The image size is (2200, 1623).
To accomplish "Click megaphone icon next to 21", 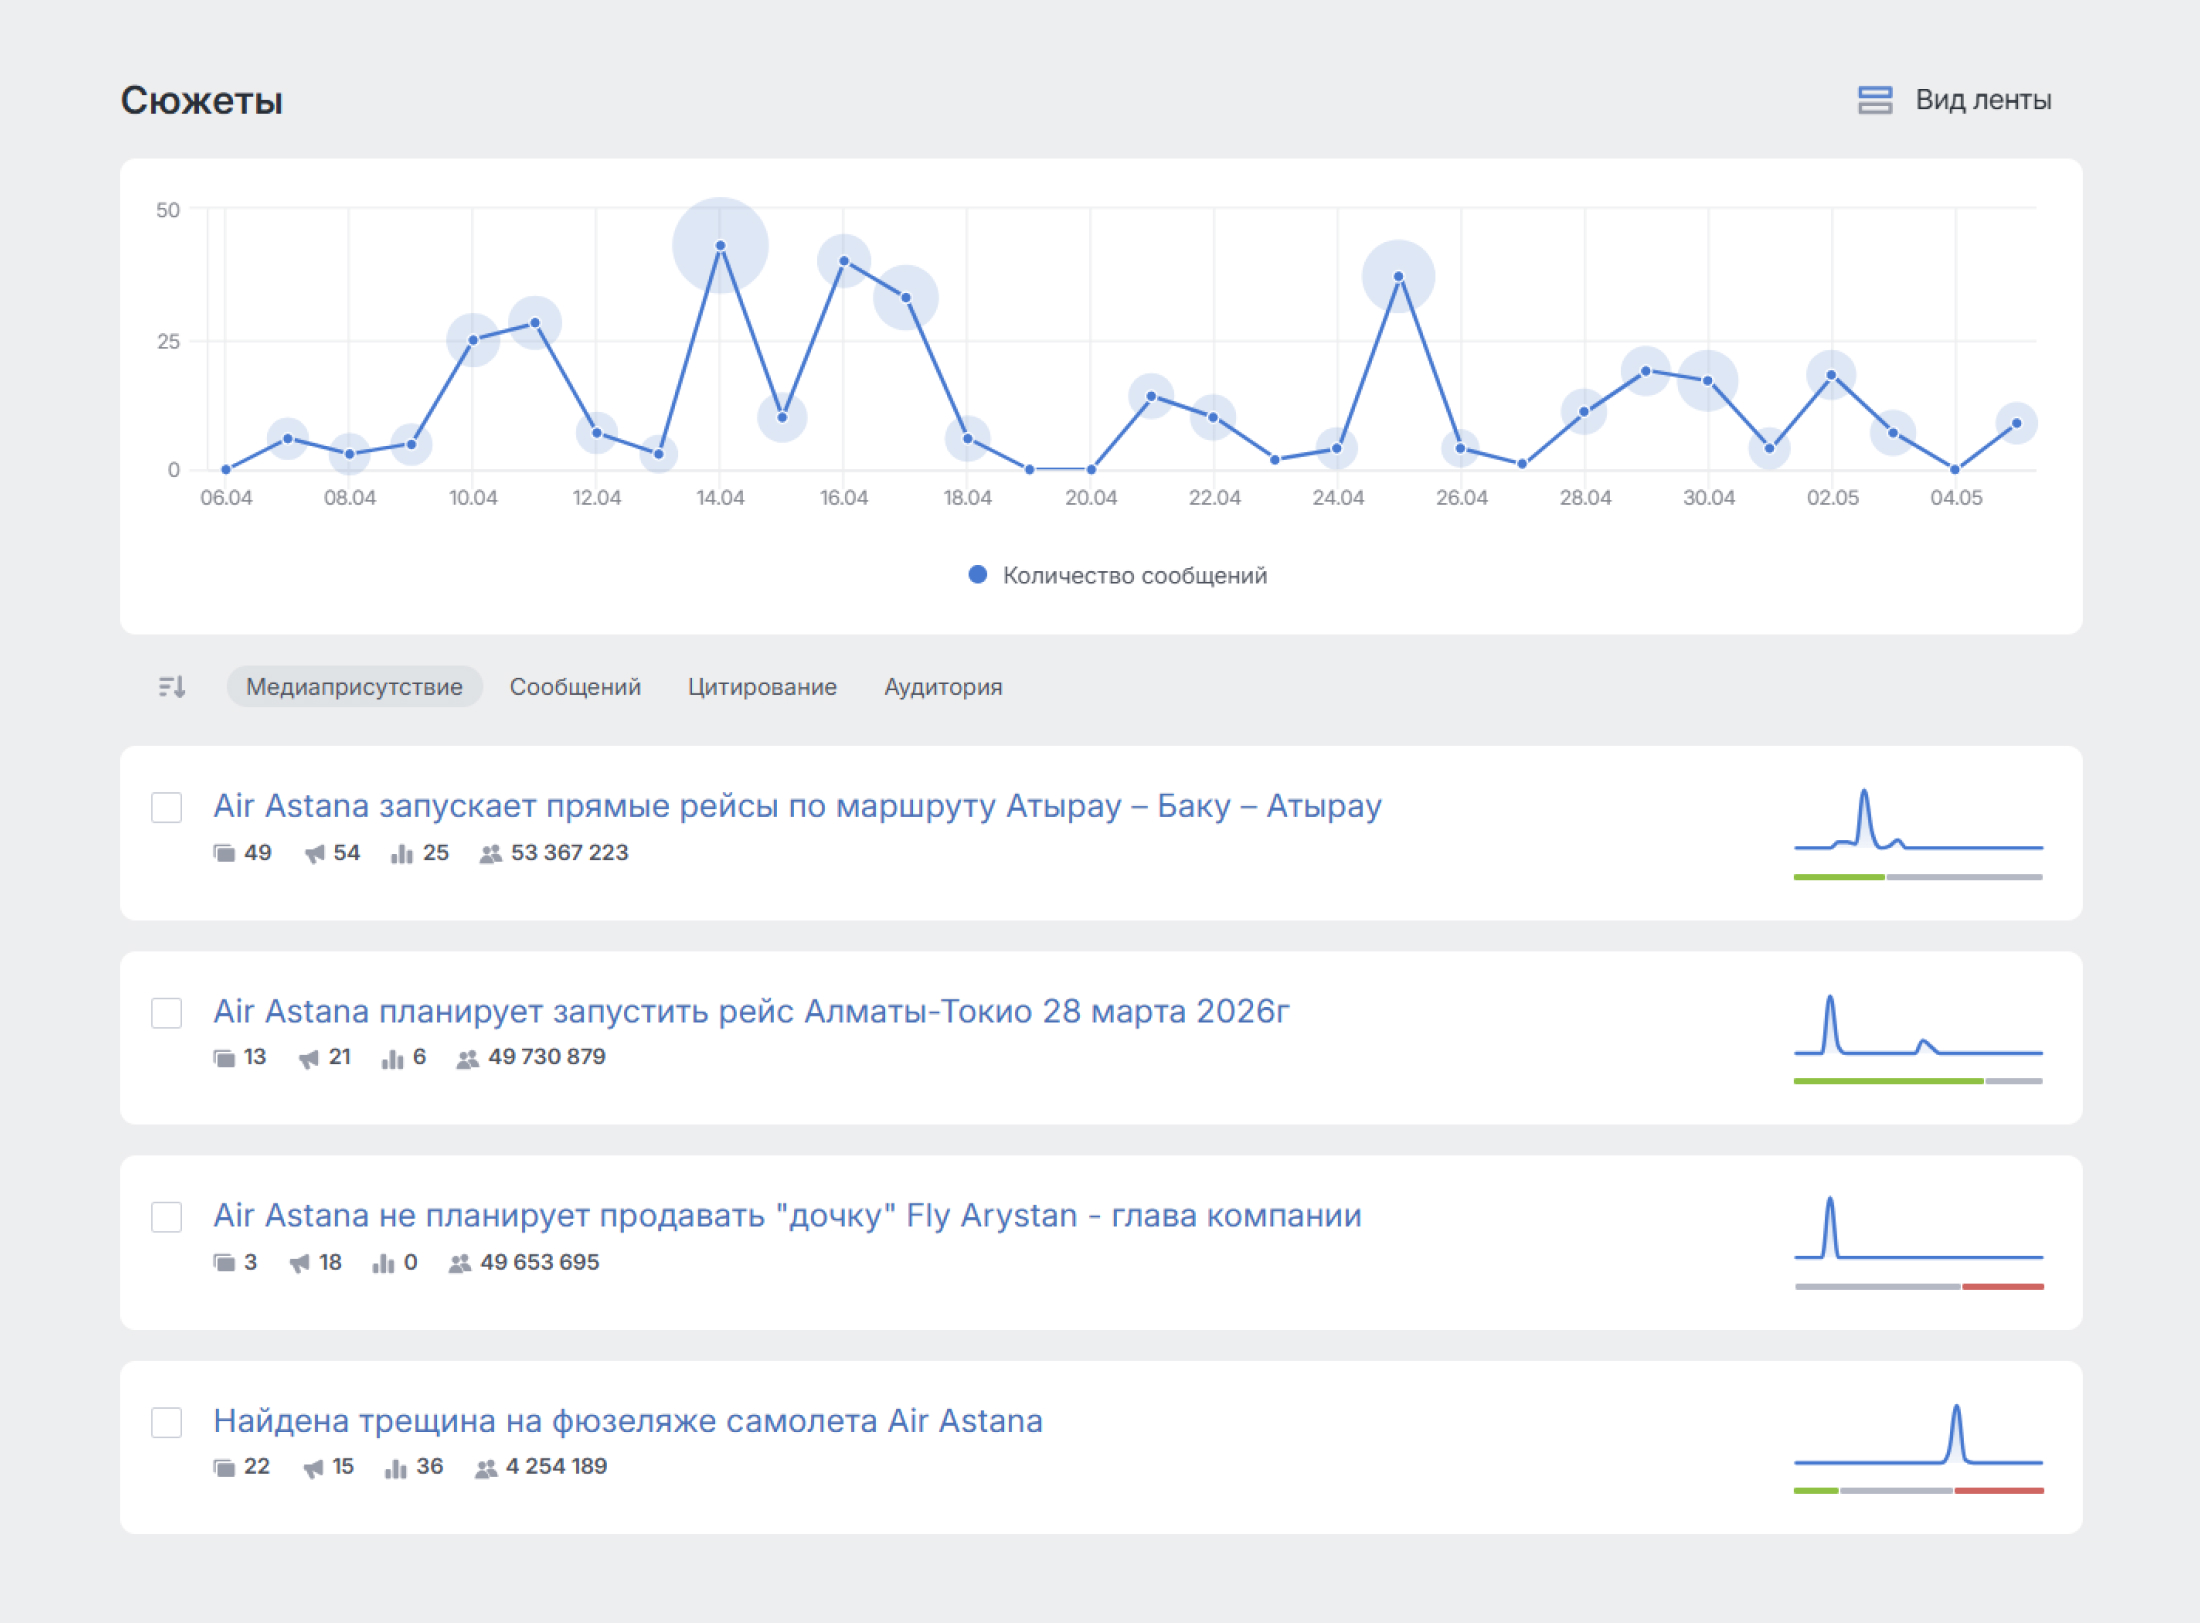I will point(309,1058).
